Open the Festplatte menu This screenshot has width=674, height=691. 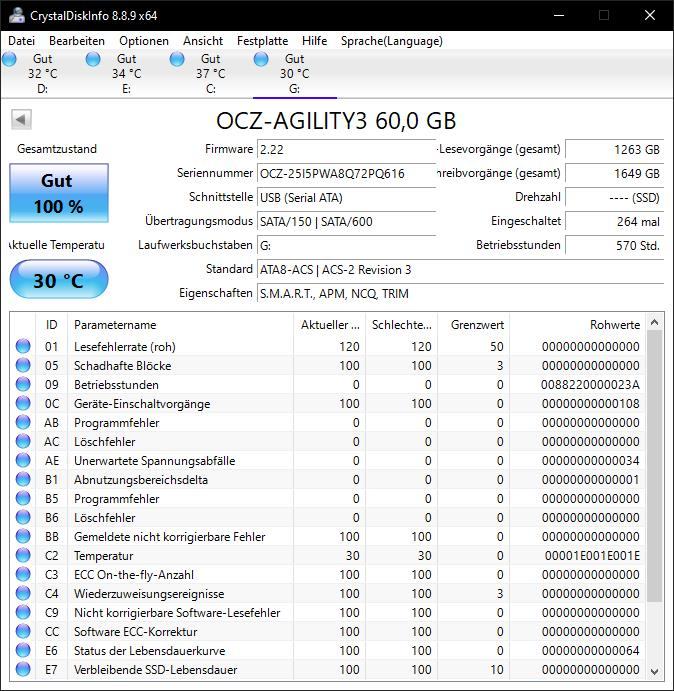click(x=262, y=41)
